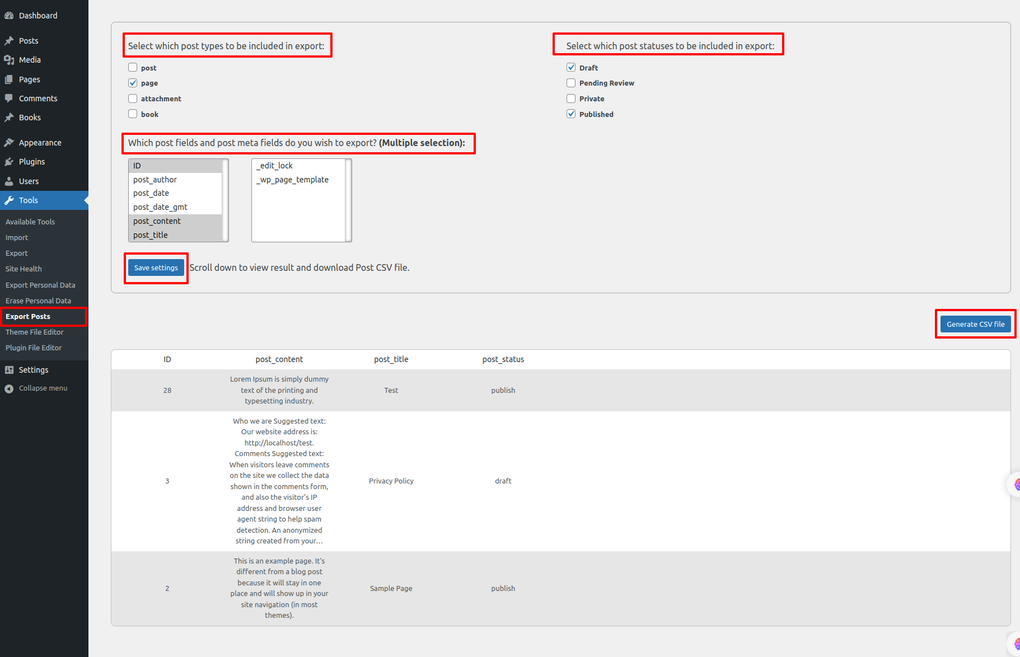Open Available Tools submenu link

click(x=30, y=222)
